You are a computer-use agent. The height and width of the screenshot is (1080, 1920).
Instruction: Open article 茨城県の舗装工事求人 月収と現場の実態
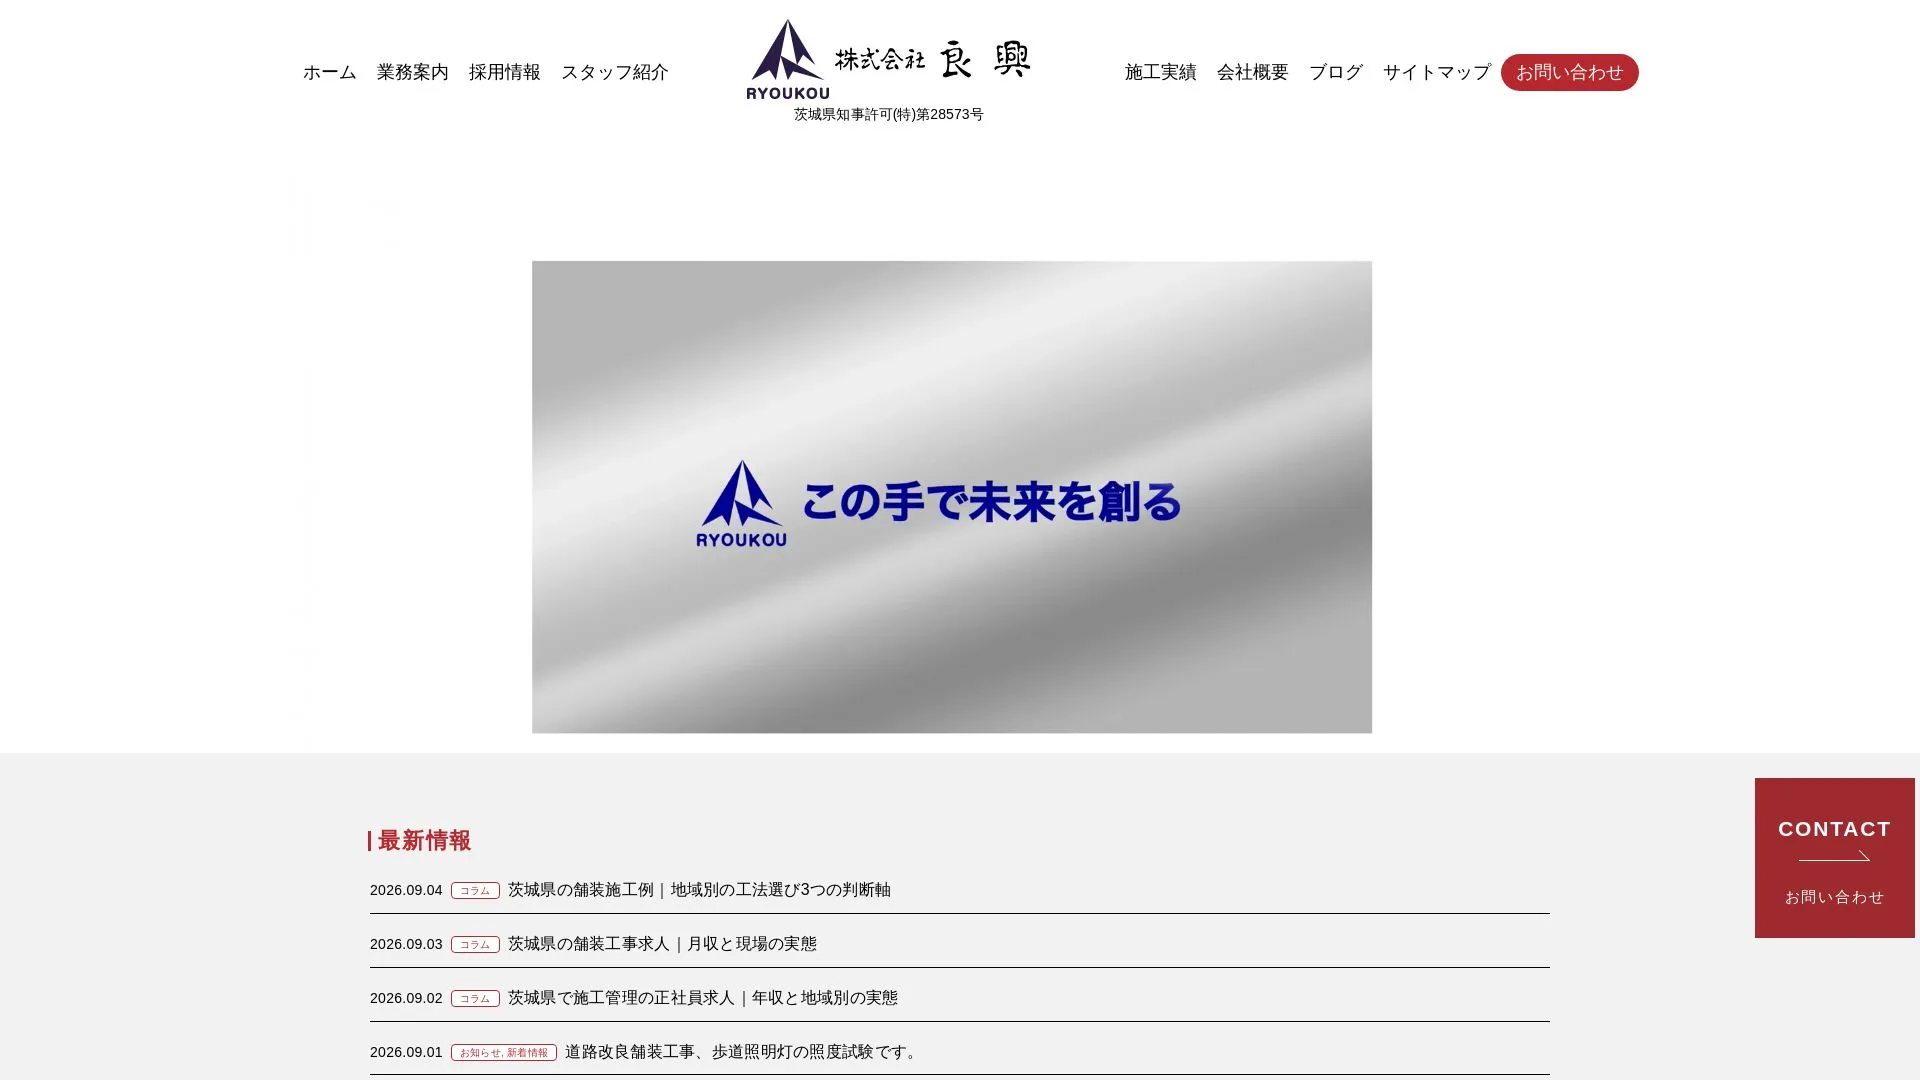click(662, 944)
